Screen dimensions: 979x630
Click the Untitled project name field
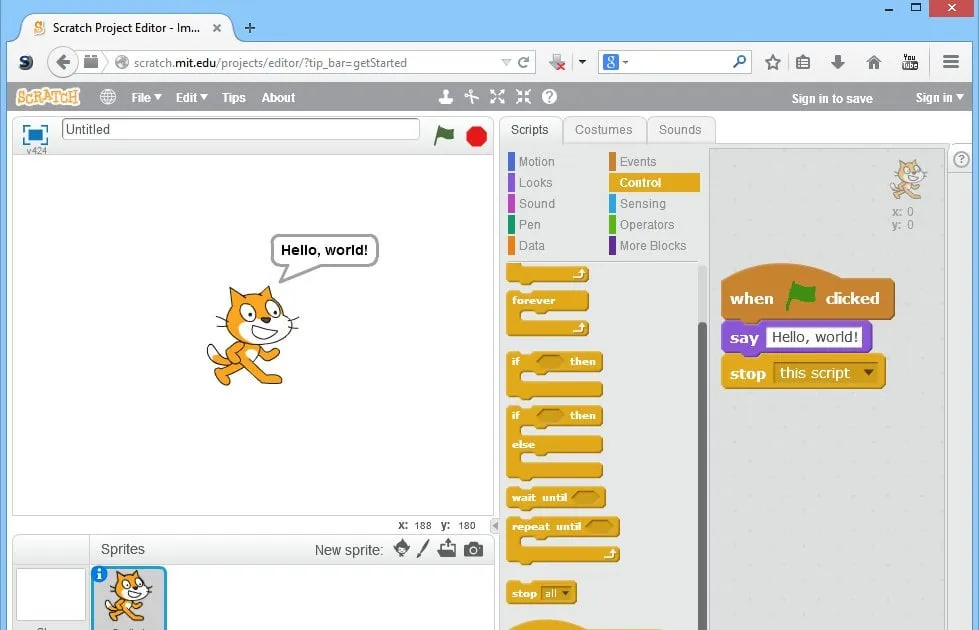tap(240, 129)
